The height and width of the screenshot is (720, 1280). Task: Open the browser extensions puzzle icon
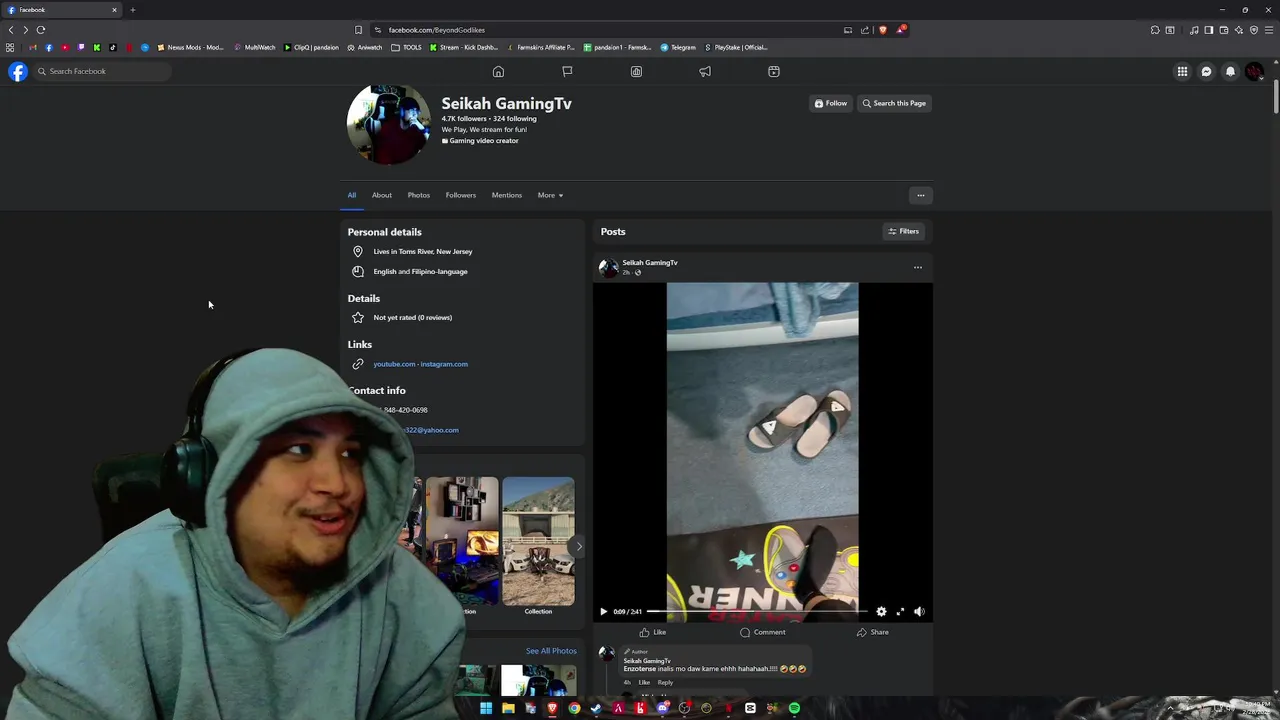[x=1155, y=30]
